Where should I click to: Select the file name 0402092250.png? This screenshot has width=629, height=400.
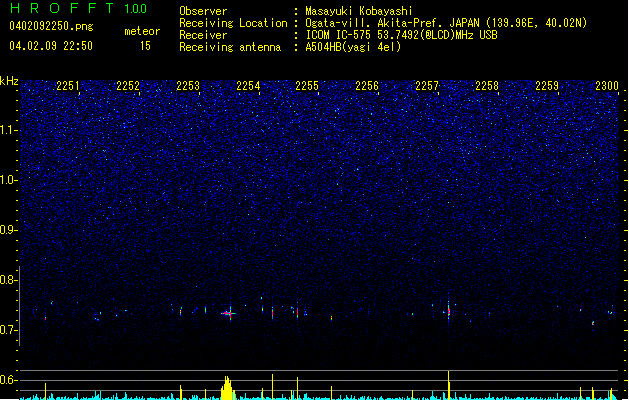point(51,26)
